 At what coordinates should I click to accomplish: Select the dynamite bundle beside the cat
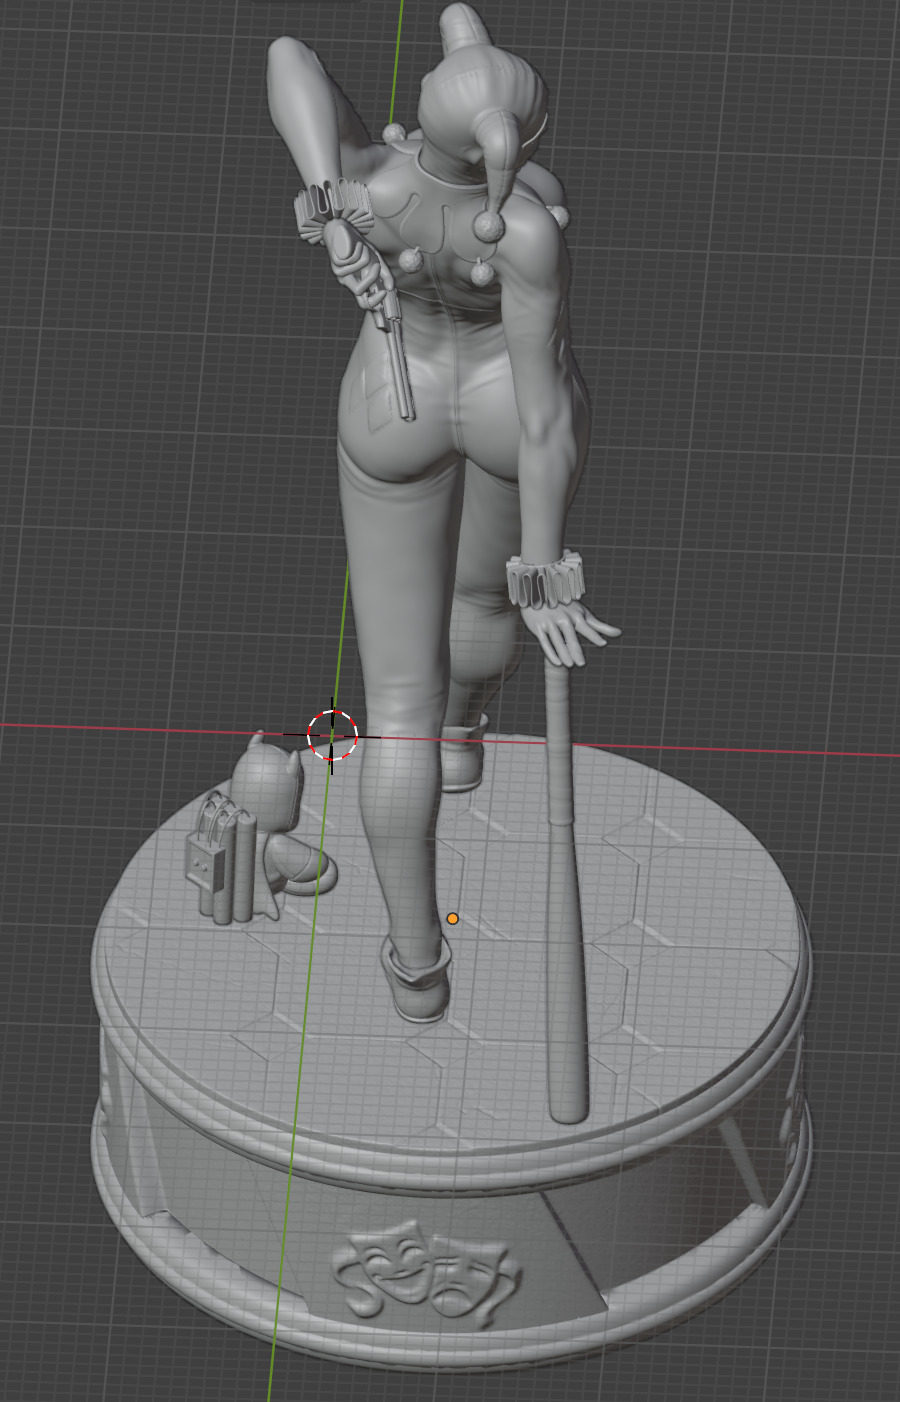222,856
